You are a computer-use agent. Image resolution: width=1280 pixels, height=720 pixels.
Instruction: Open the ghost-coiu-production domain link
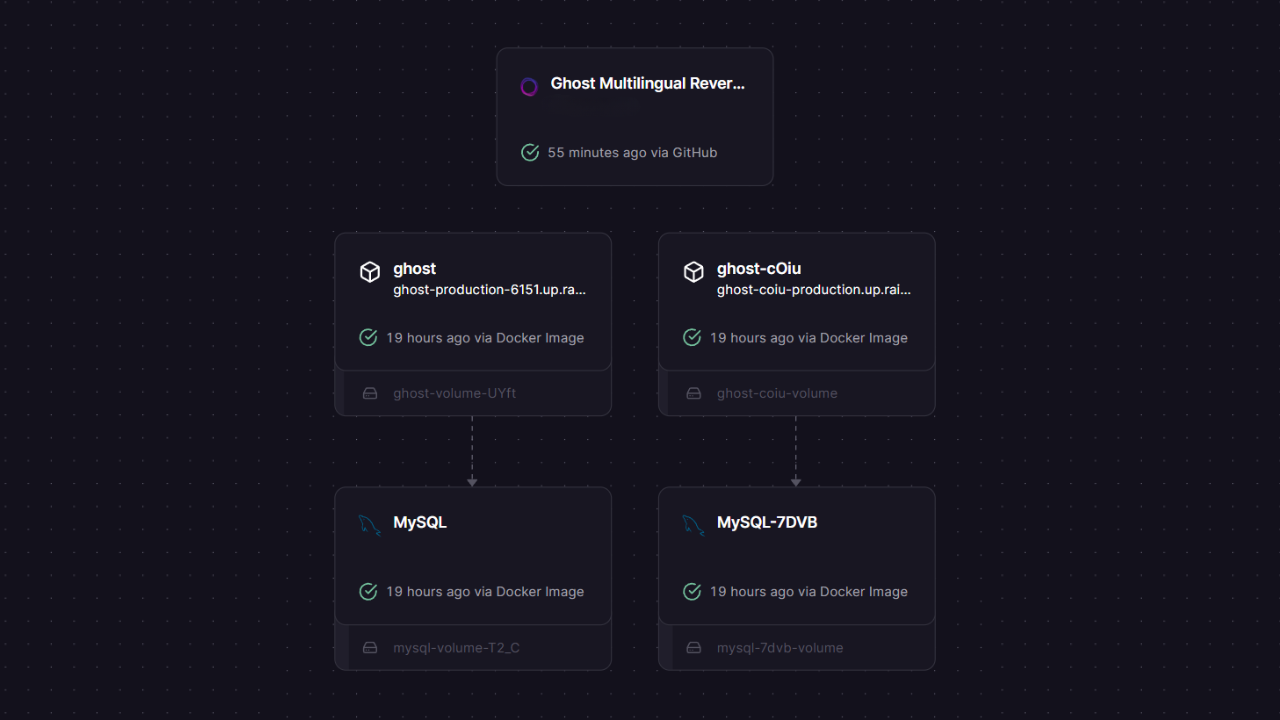[813, 290]
